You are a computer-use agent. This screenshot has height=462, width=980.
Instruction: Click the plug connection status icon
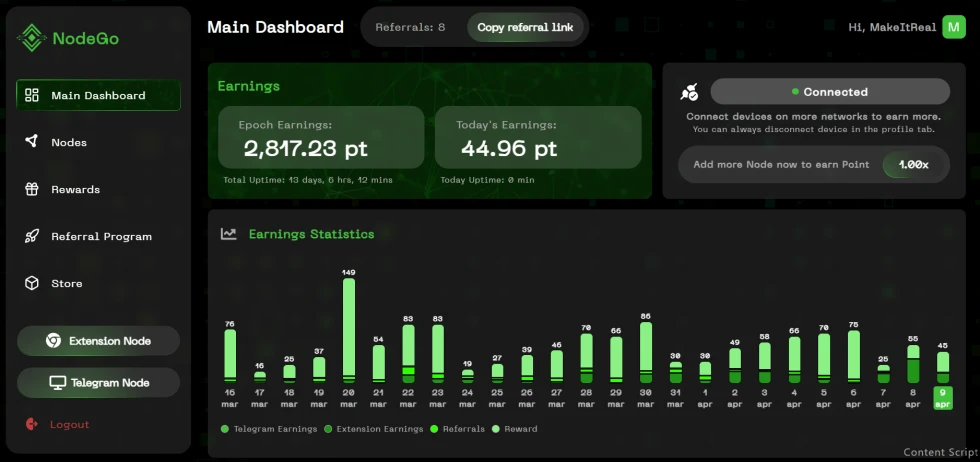click(689, 92)
